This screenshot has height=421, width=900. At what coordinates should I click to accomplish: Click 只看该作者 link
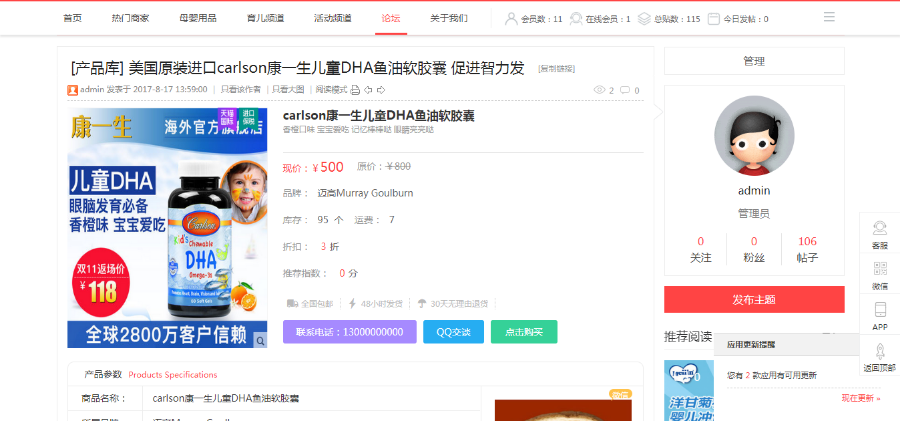(241, 90)
